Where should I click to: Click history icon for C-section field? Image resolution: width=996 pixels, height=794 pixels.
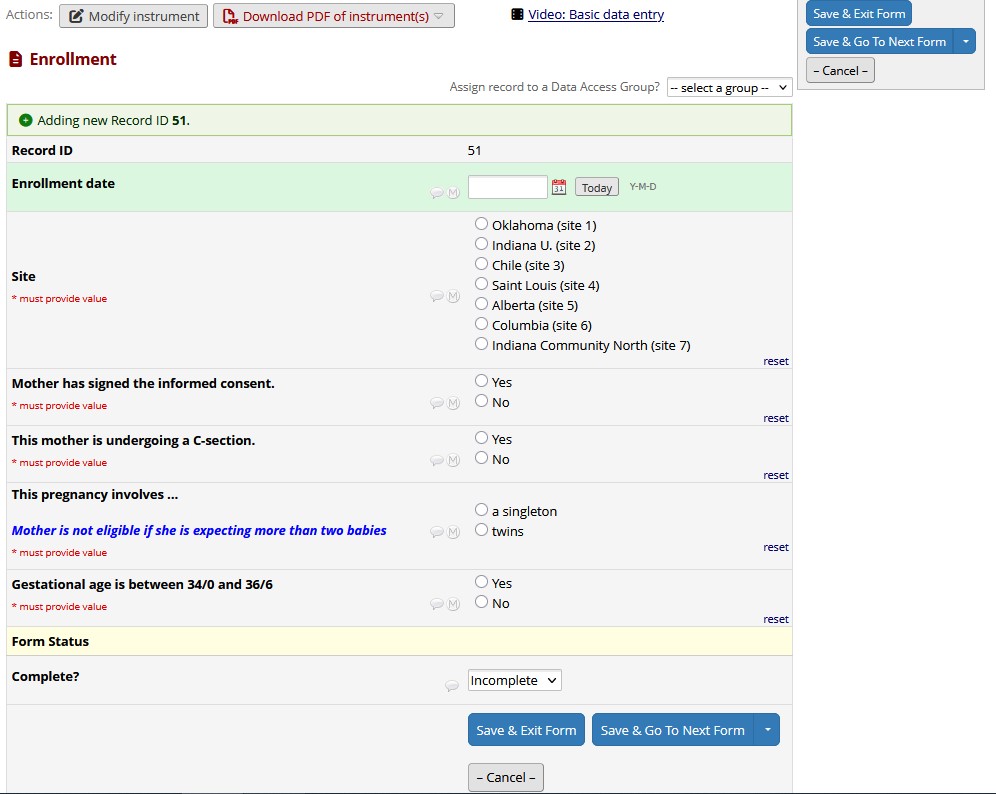click(x=453, y=460)
